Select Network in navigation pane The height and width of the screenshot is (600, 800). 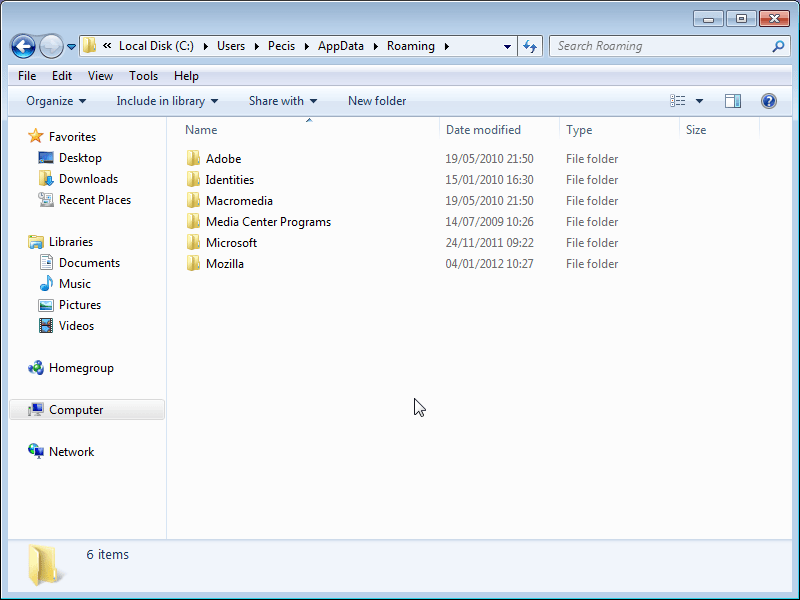[71, 451]
